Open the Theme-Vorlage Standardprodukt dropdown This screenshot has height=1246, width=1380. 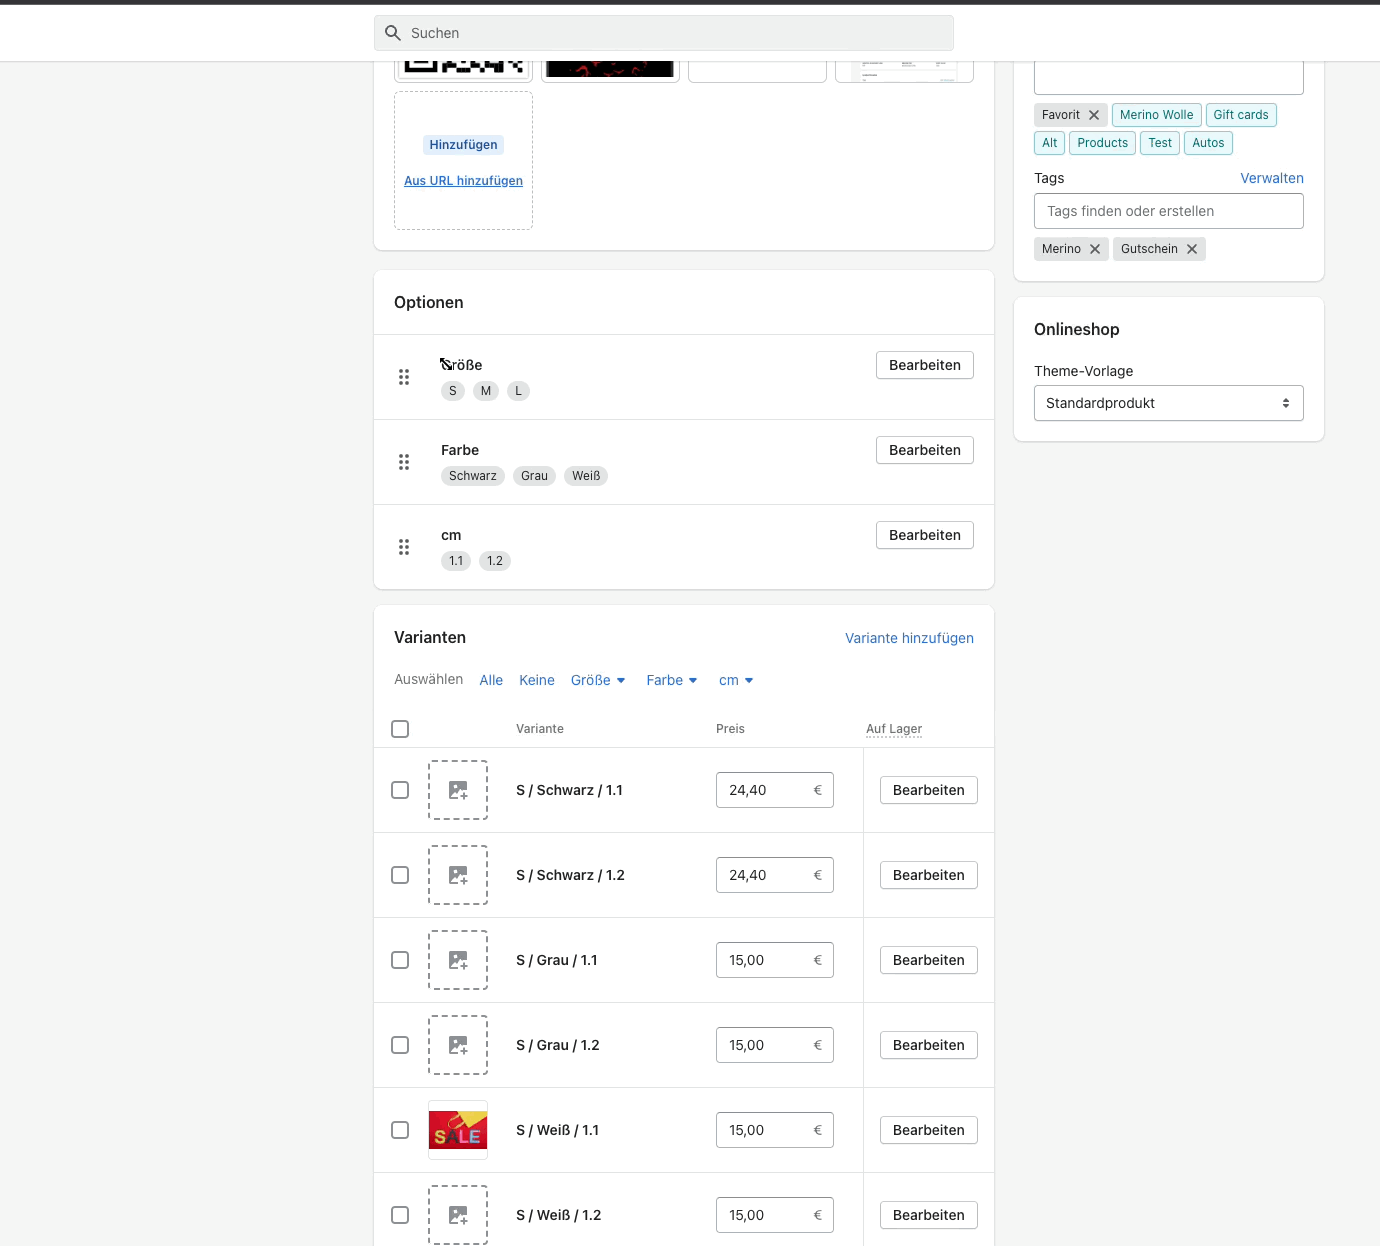[1168, 403]
